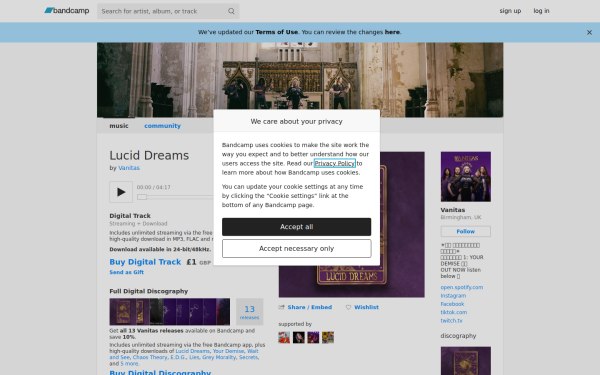Click the 'discography' sidebar heading

[x=458, y=336]
